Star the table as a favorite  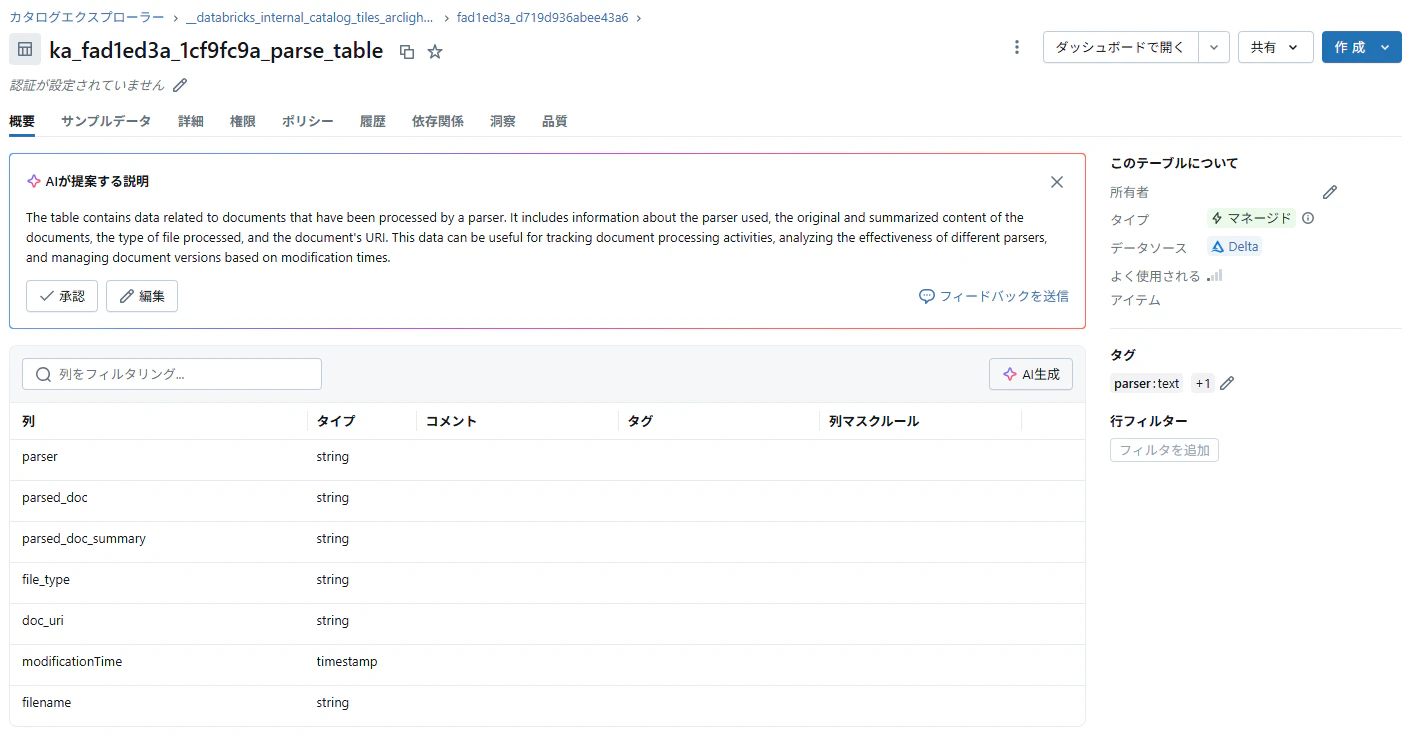pos(435,51)
